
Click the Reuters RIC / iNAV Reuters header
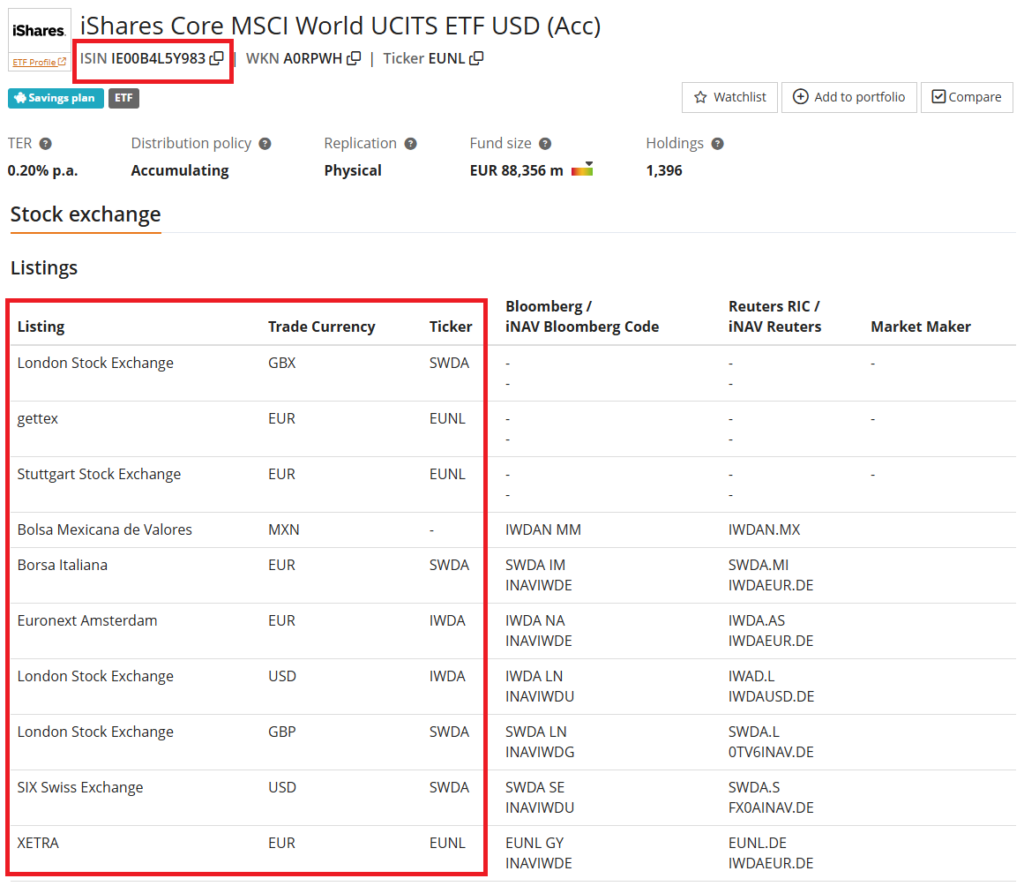(775, 317)
